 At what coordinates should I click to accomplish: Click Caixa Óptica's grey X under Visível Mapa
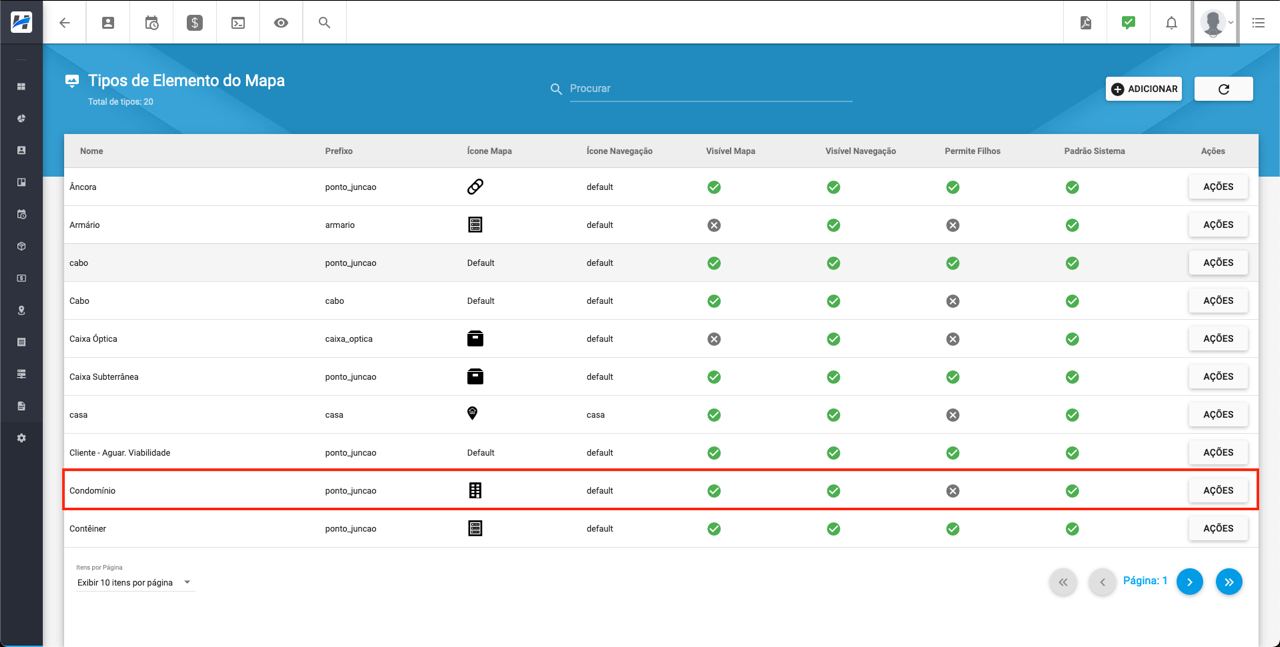714,339
